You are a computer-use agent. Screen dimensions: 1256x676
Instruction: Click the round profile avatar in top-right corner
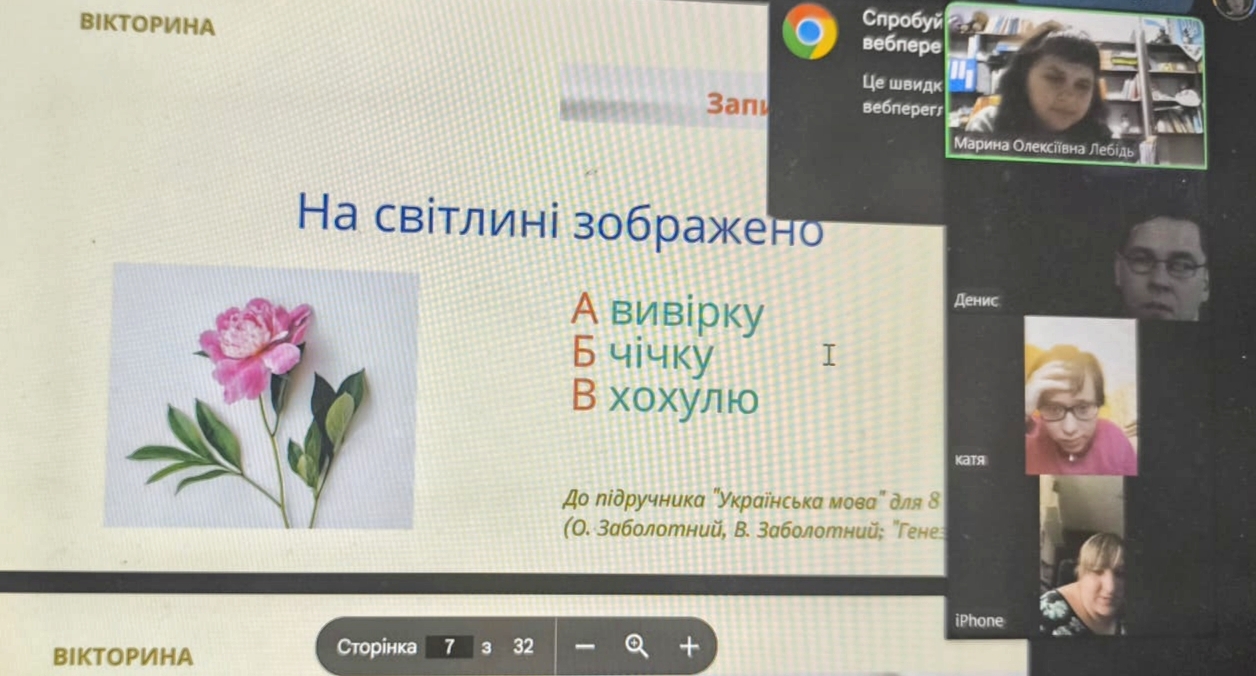click(1238, 6)
